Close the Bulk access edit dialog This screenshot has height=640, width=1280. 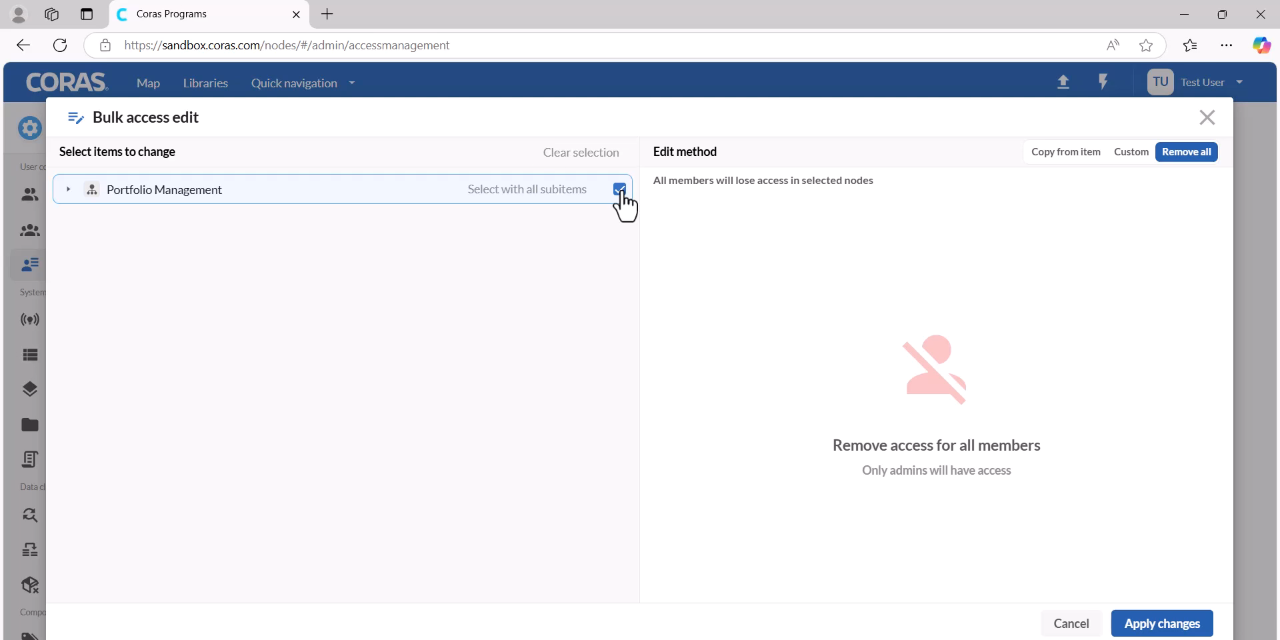pyautogui.click(x=1207, y=117)
